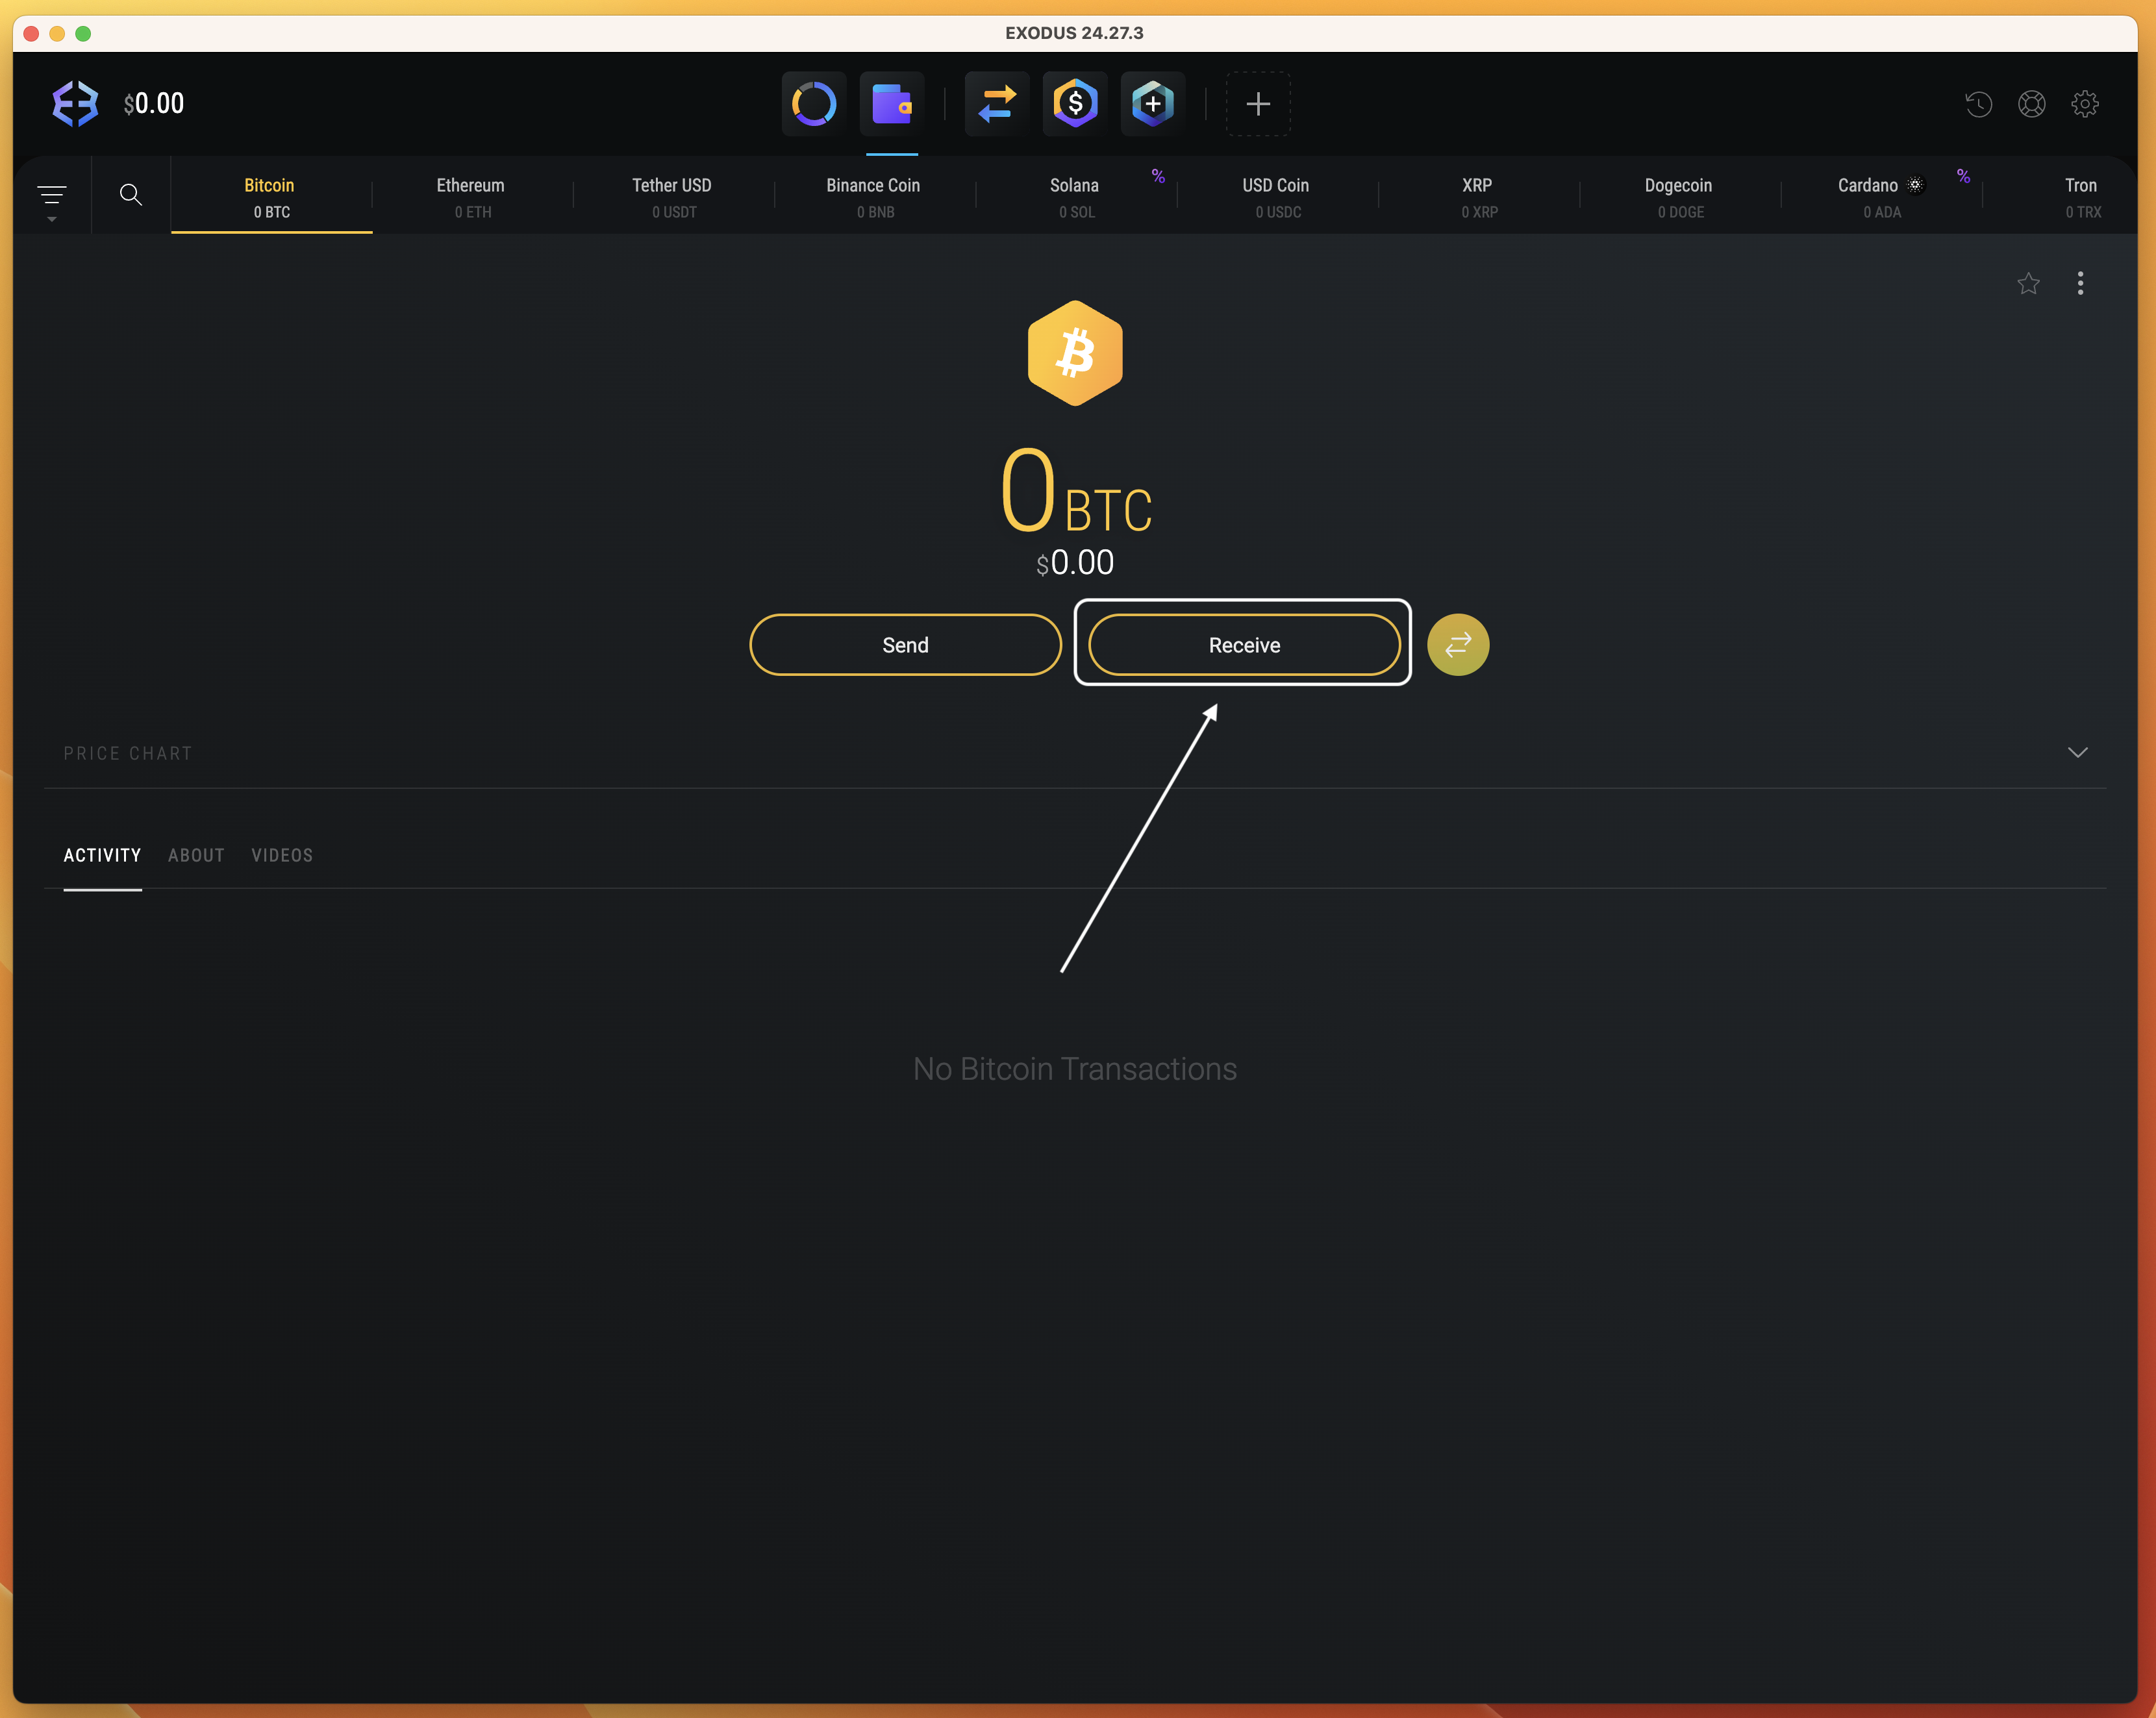Select the Ethereum asset tab
2156x1718 pixels.
[x=471, y=196]
